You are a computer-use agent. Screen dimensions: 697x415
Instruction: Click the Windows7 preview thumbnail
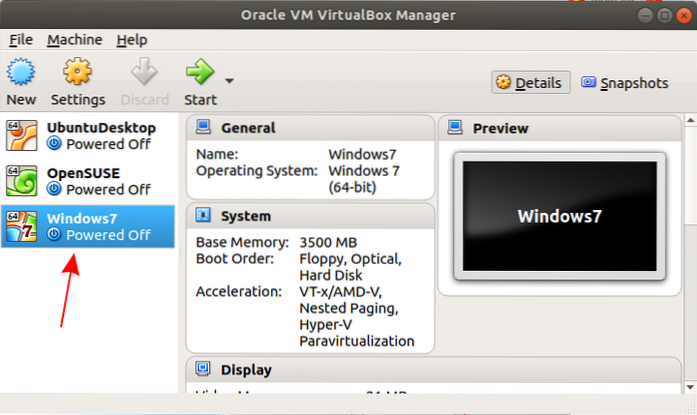pyautogui.click(x=558, y=215)
